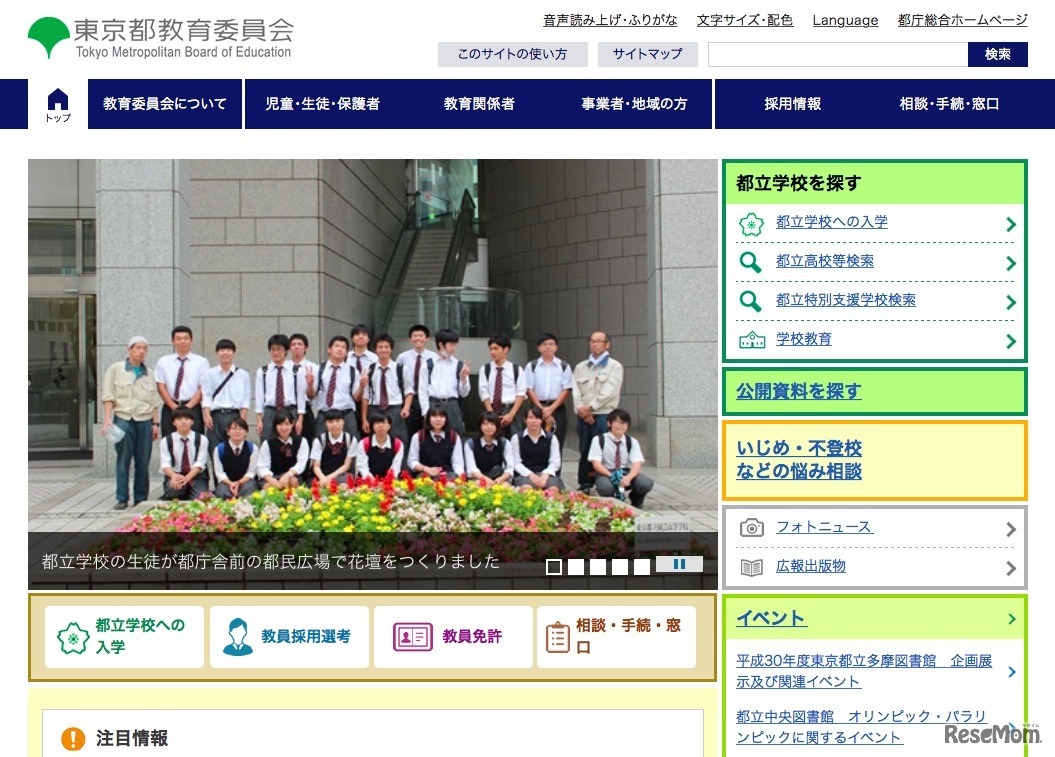Click the magnifier icon for 都立特別支援学校検索
1055x757 pixels.
tap(752, 300)
